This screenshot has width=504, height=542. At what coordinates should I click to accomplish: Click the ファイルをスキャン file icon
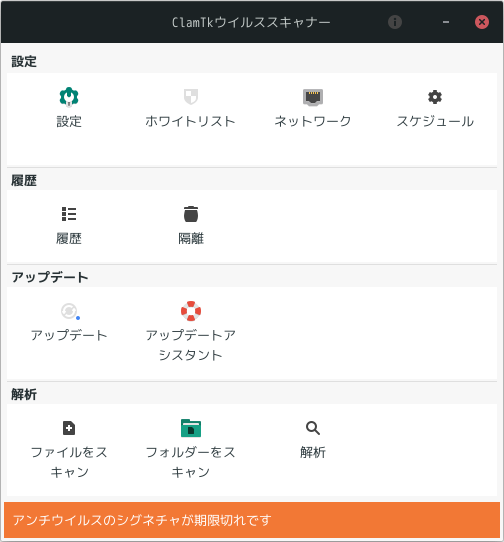point(69,428)
